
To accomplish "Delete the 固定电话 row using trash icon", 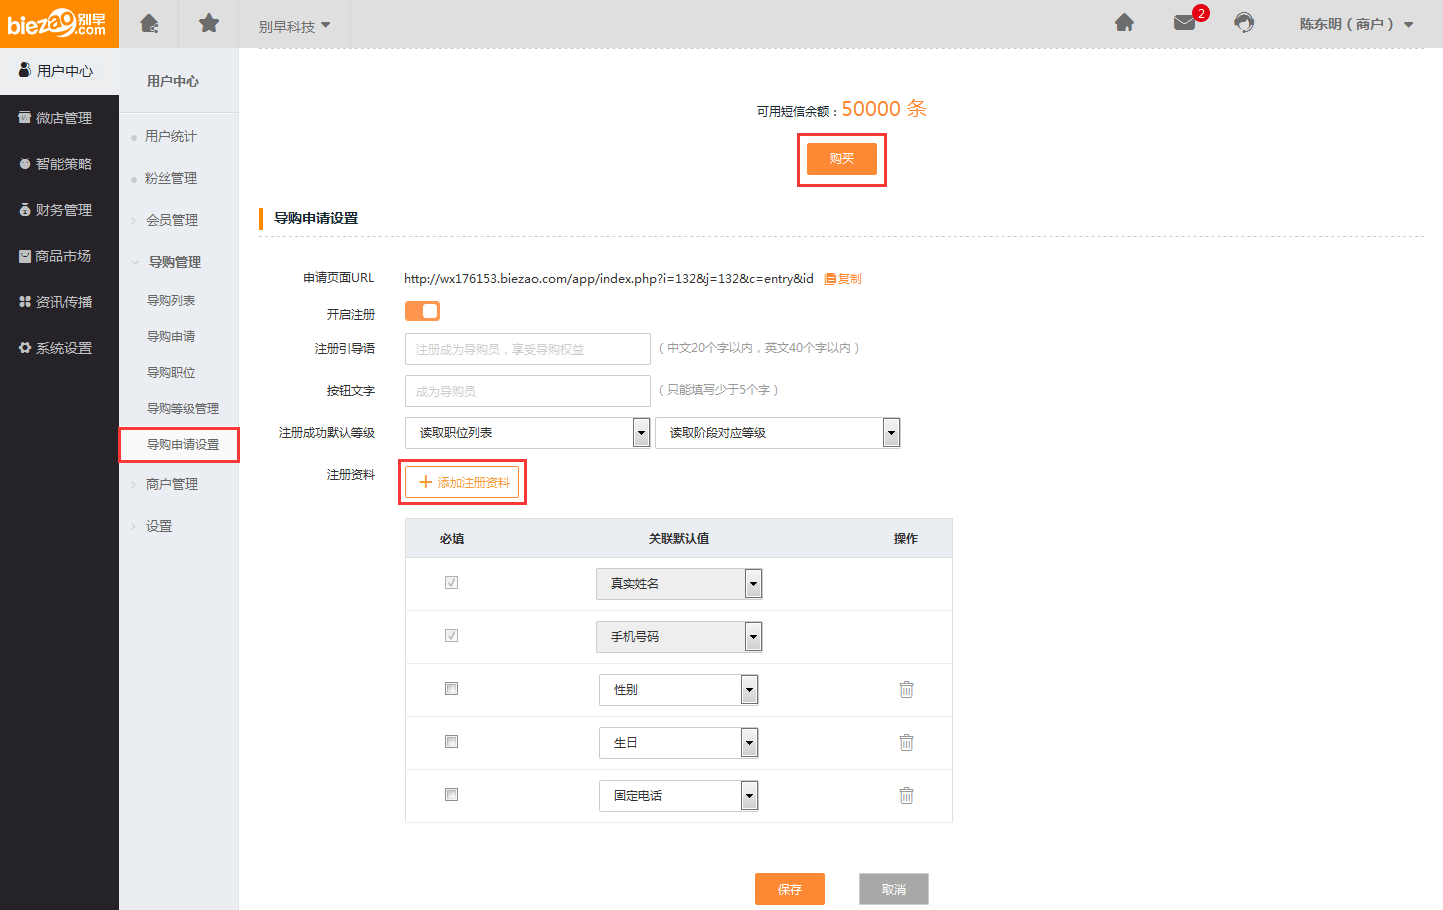I will [x=906, y=796].
